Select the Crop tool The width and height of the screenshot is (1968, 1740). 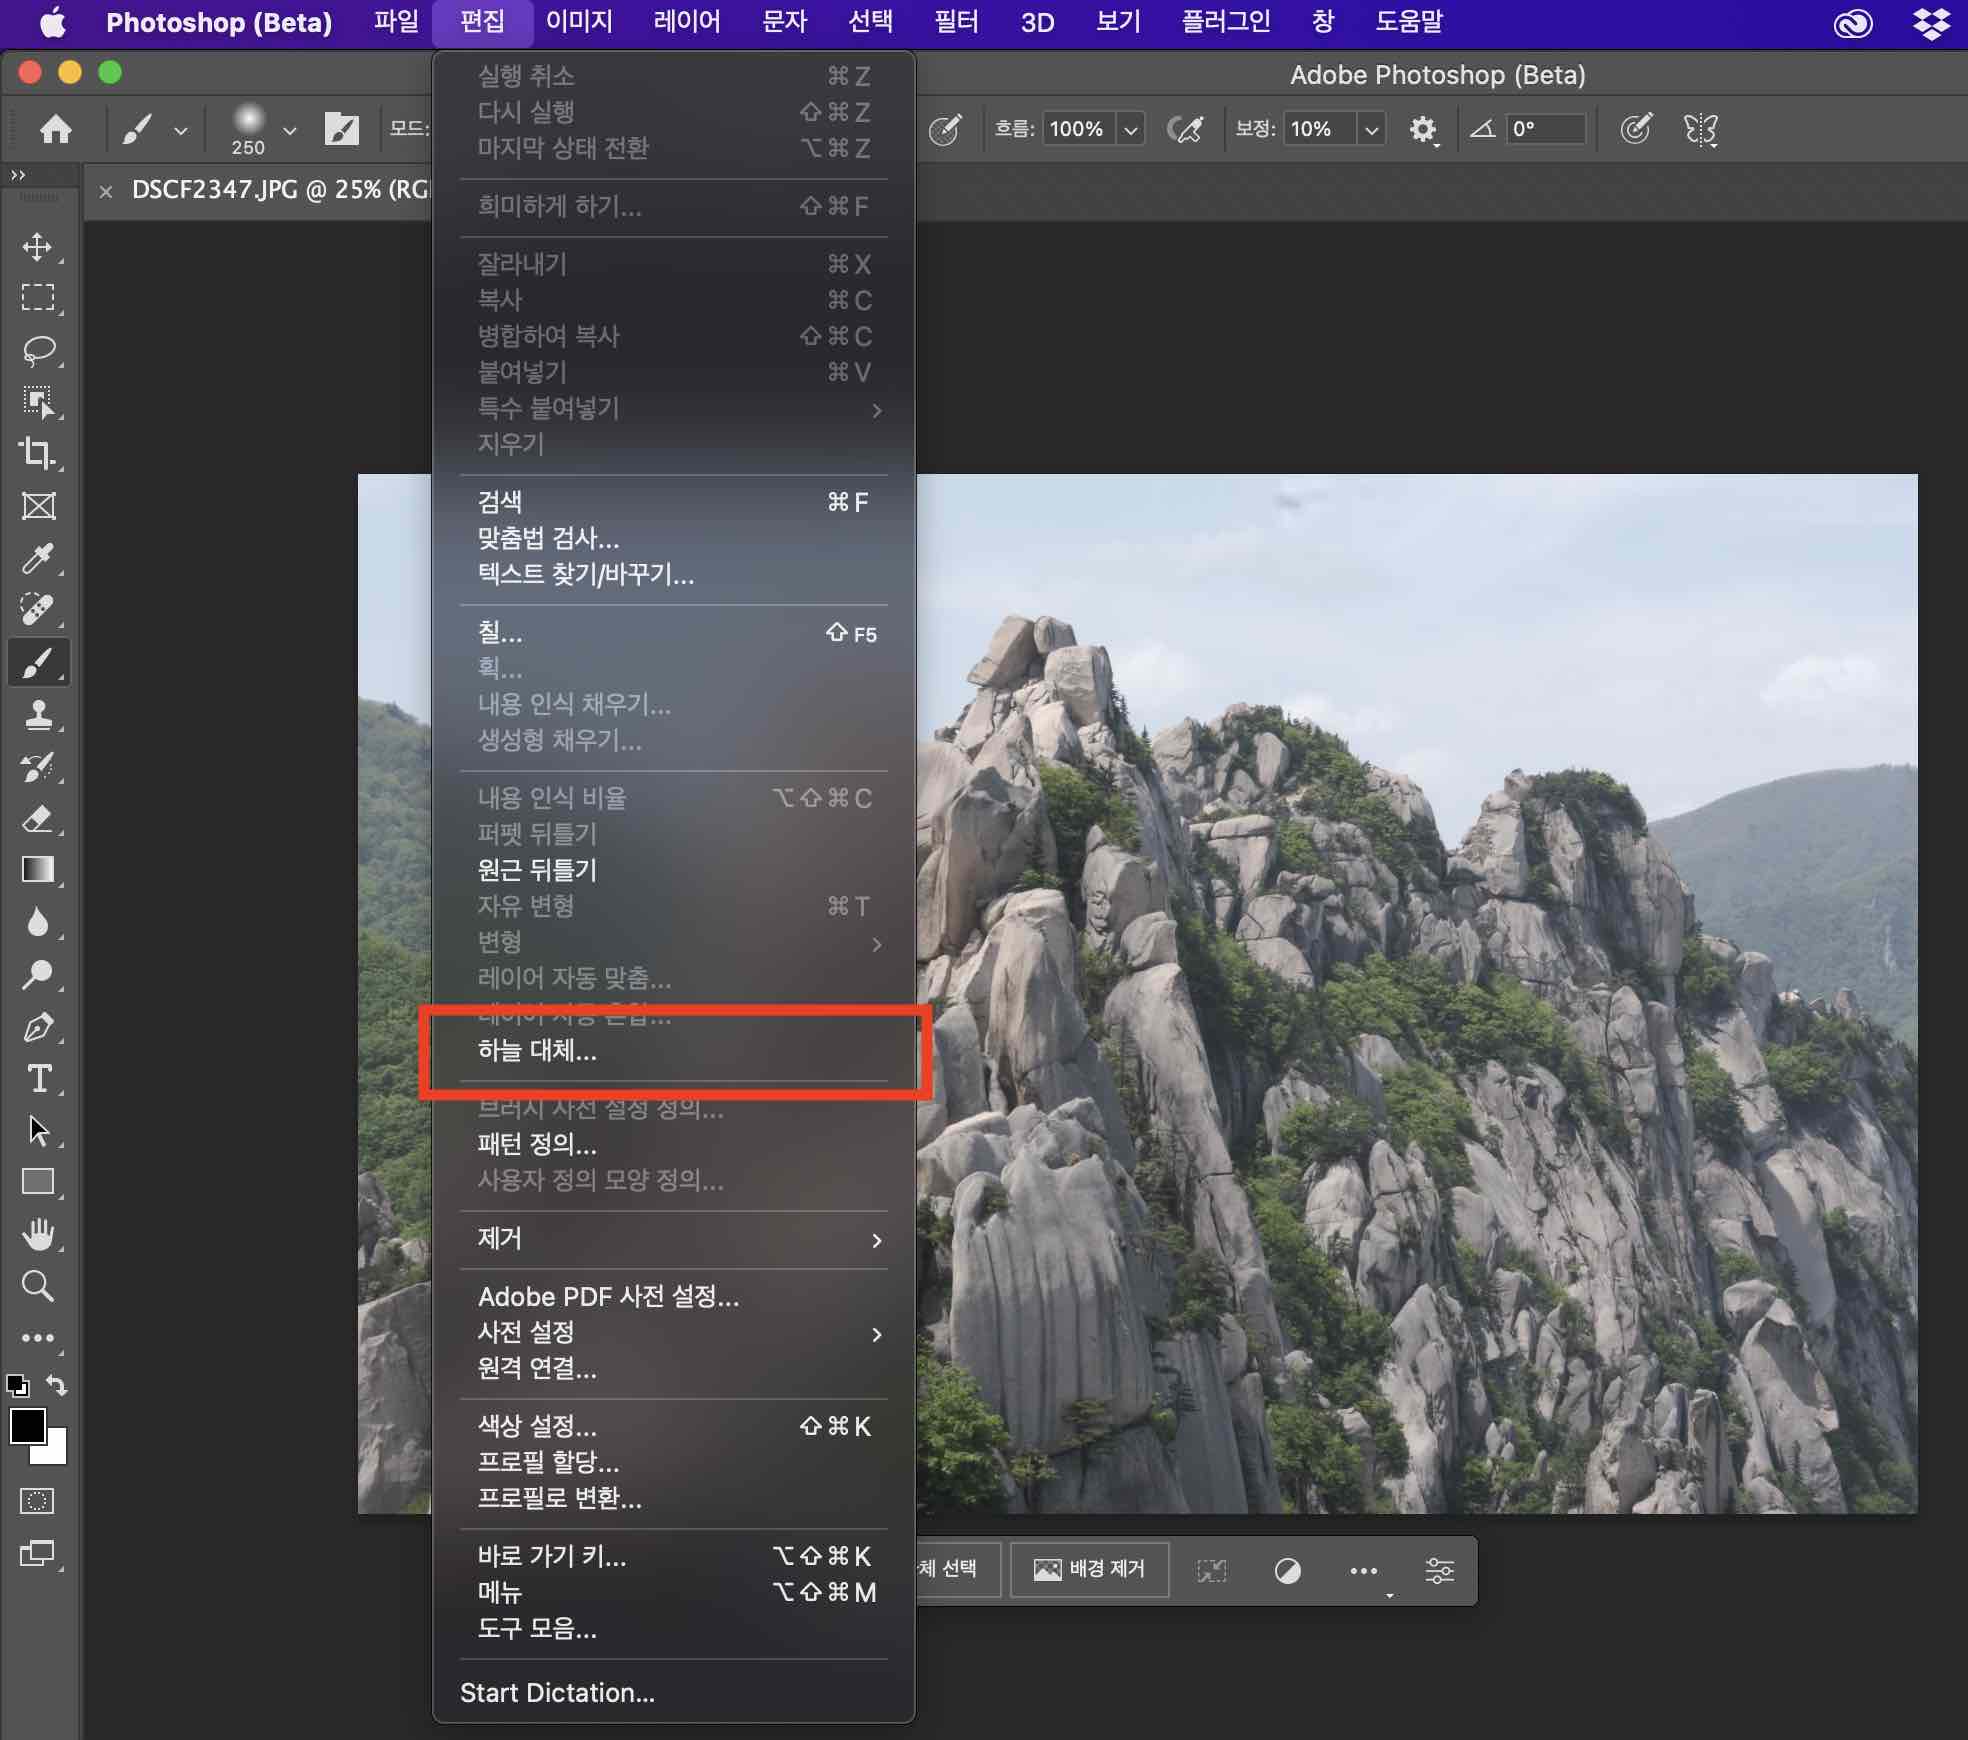point(38,453)
